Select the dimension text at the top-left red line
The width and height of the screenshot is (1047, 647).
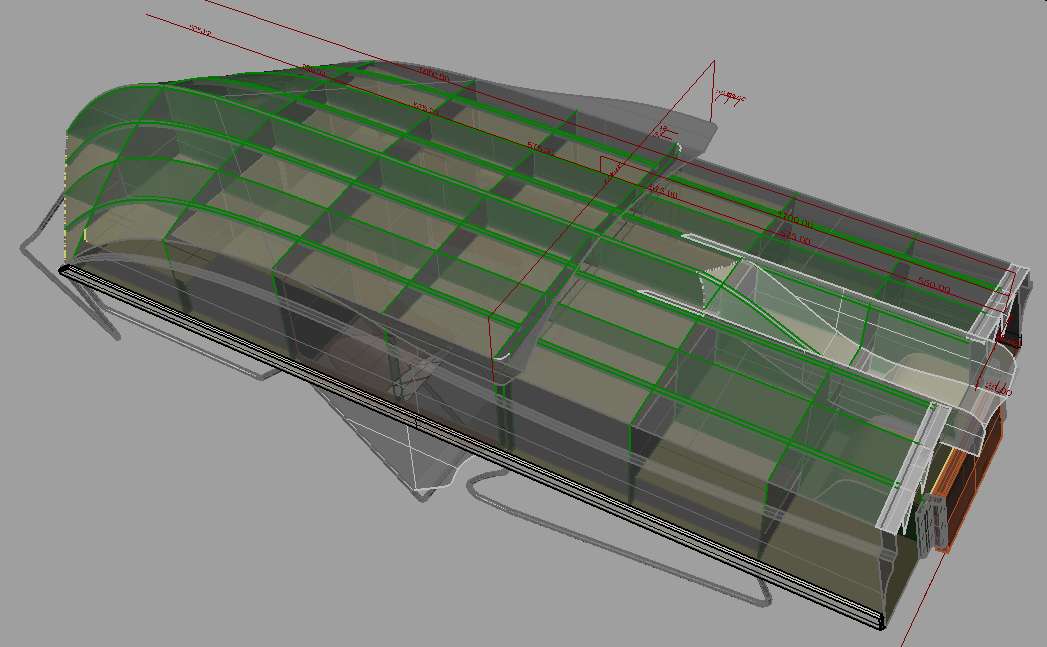pos(200,32)
